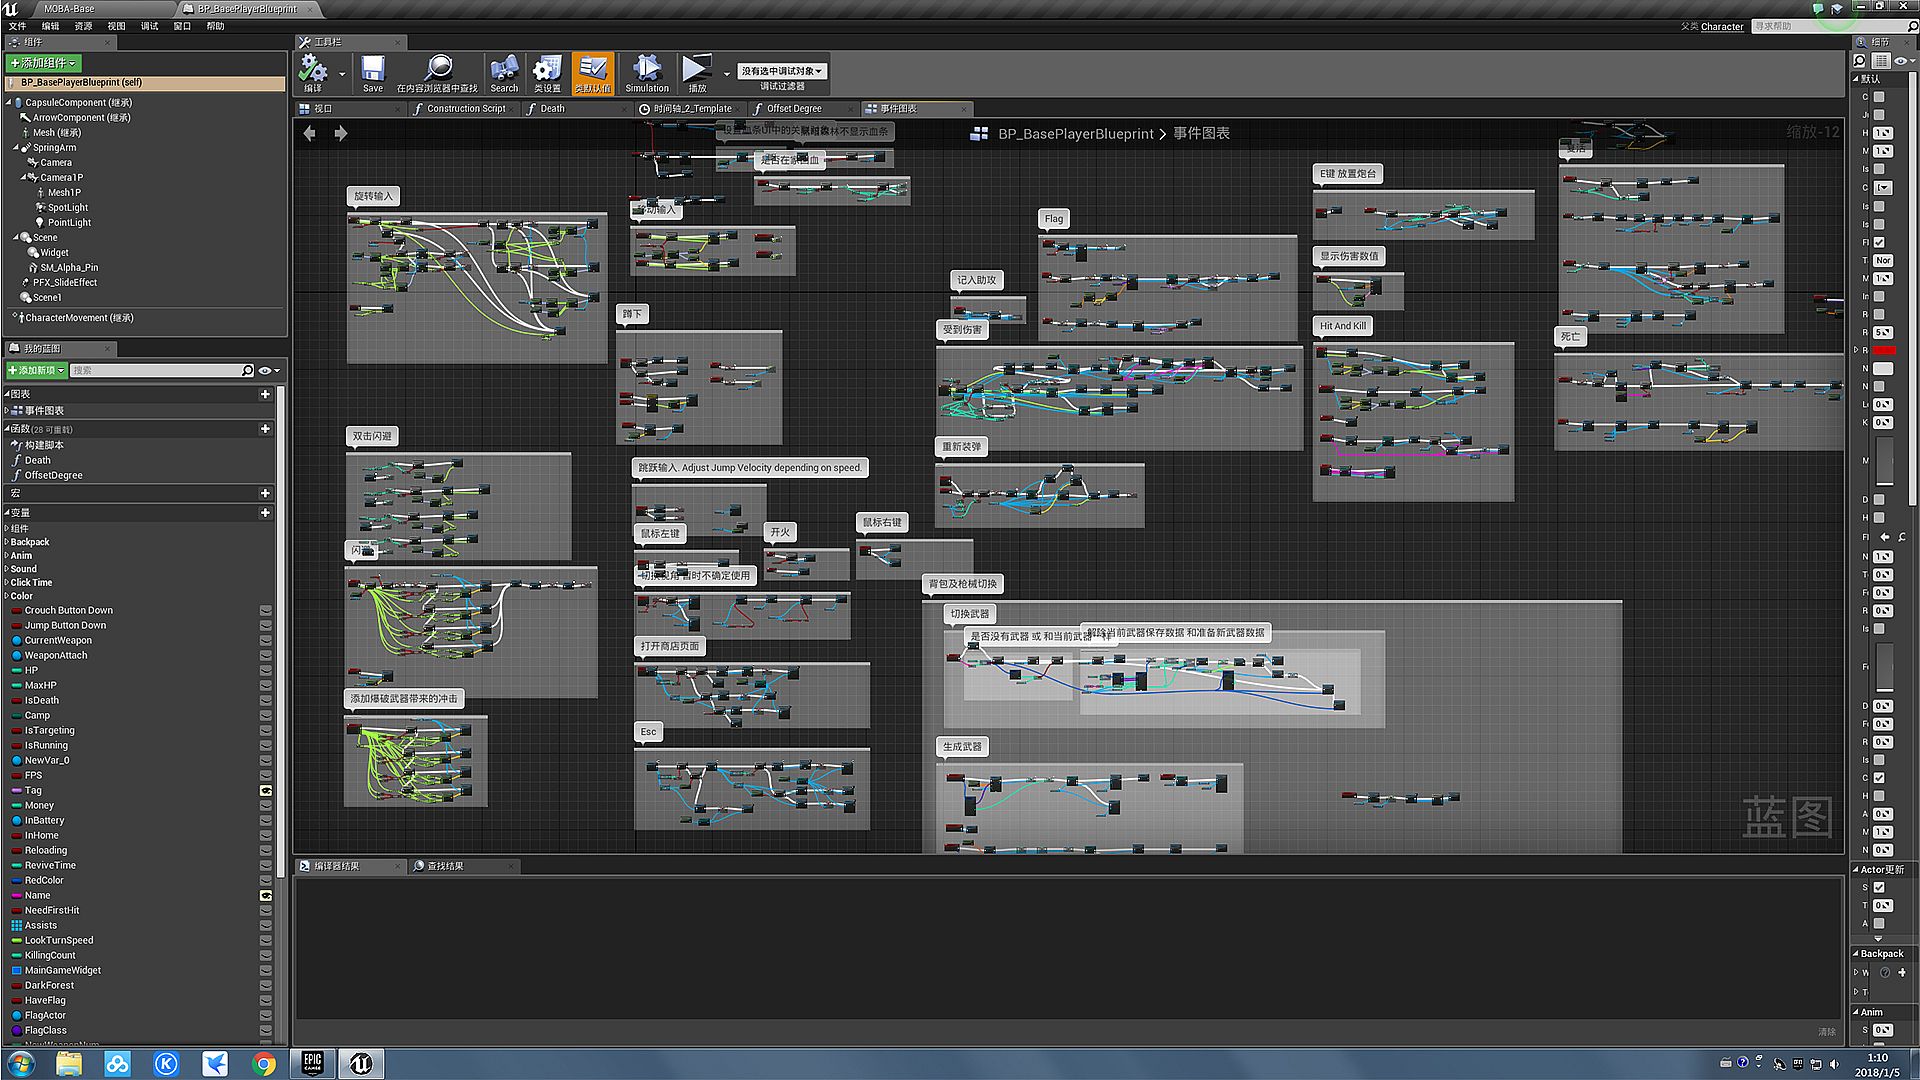Open the Add Component (添加组件) dropdown
Screen dimensions: 1920x1080
(44, 63)
